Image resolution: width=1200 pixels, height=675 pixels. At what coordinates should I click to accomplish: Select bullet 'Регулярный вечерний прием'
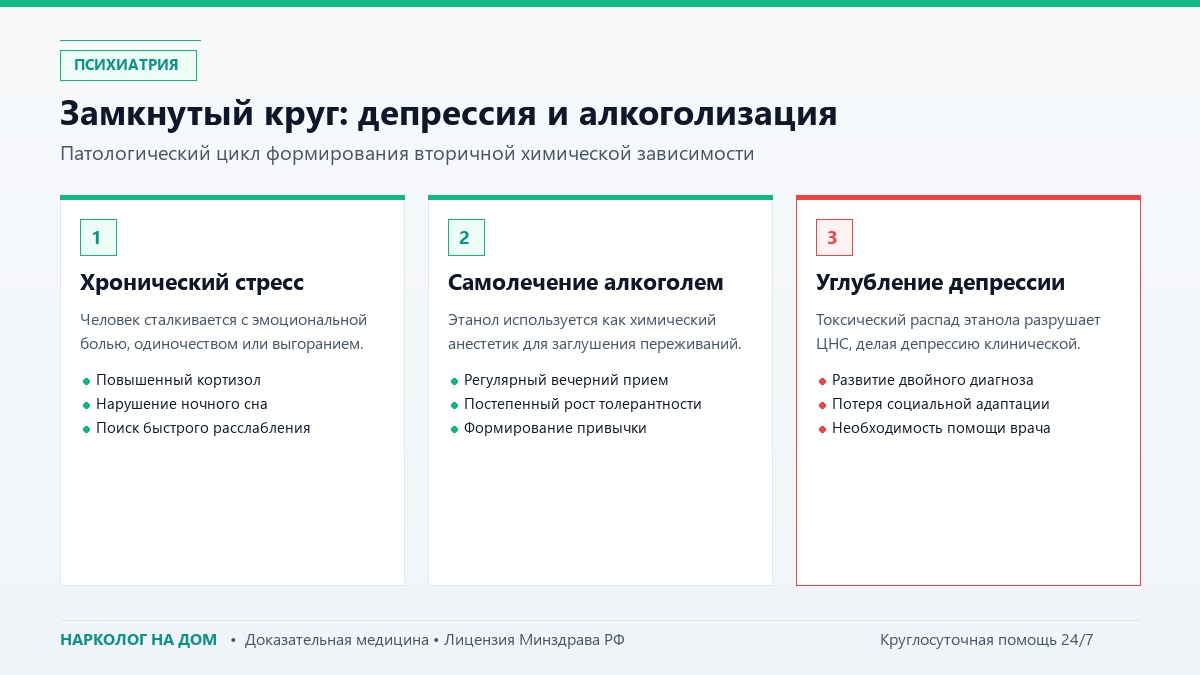tap(566, 380)
